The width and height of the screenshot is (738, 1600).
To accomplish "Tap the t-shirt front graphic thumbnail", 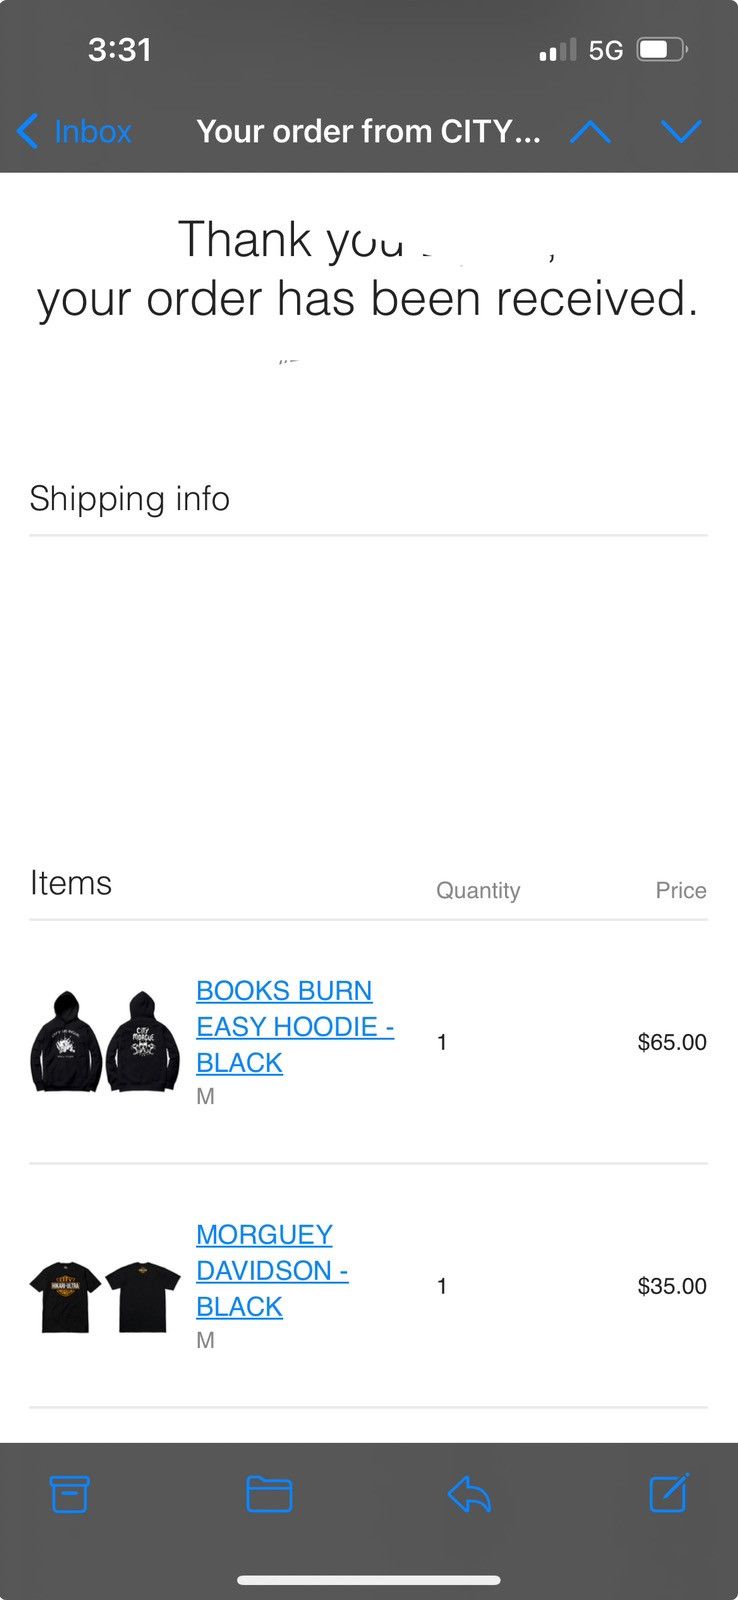I will tap(66, 1296).
